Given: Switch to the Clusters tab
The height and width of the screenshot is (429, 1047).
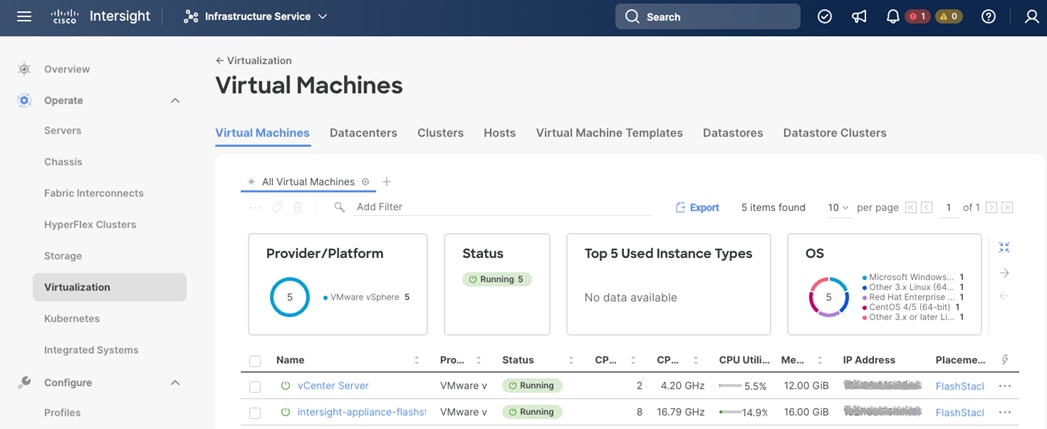Looking at the screenshot, I should (x=441, y=133).
